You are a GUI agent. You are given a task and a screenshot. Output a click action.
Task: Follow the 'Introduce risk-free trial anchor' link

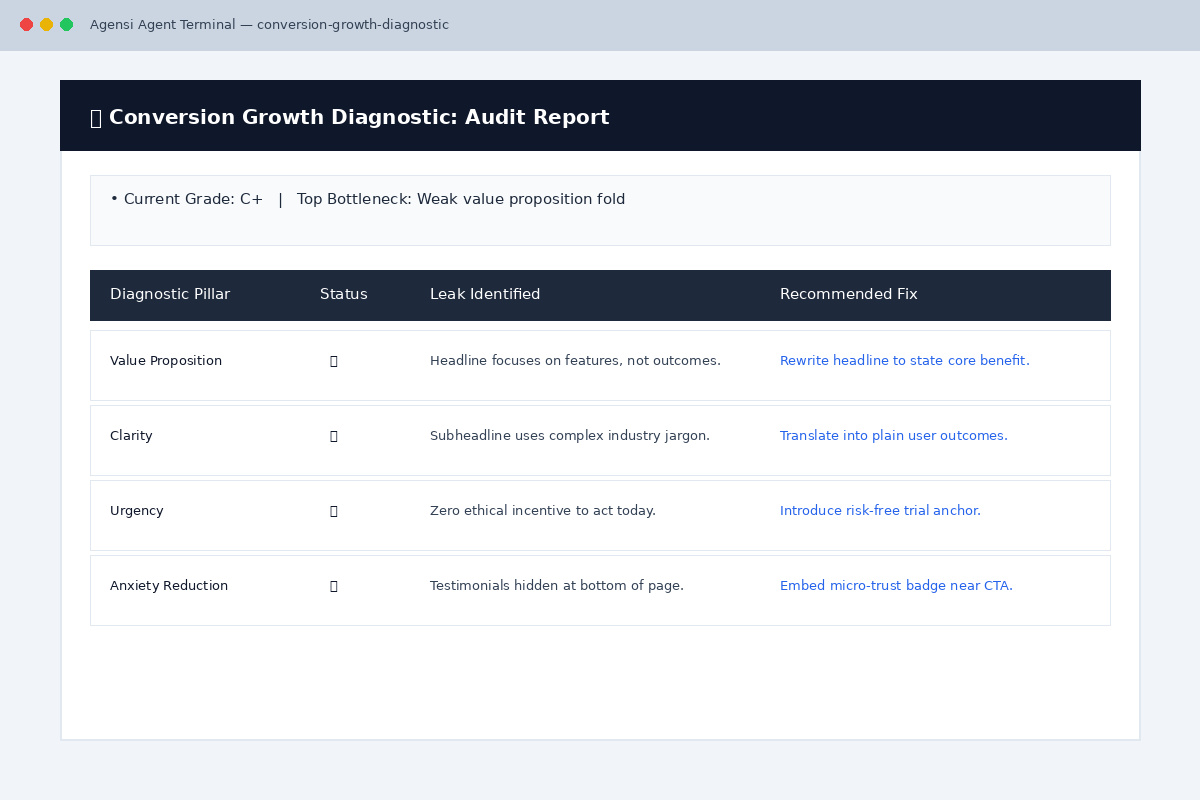[x=880, y=511]
